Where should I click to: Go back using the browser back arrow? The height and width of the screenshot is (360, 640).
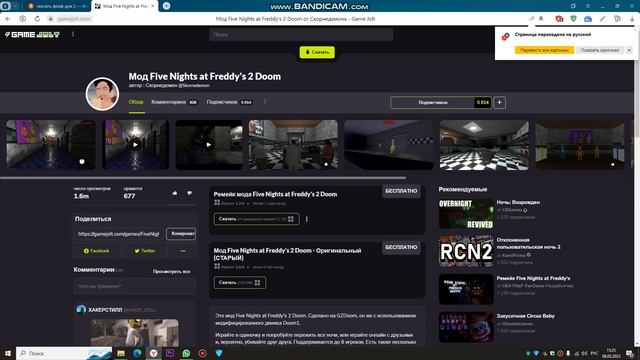pos(8,19)
